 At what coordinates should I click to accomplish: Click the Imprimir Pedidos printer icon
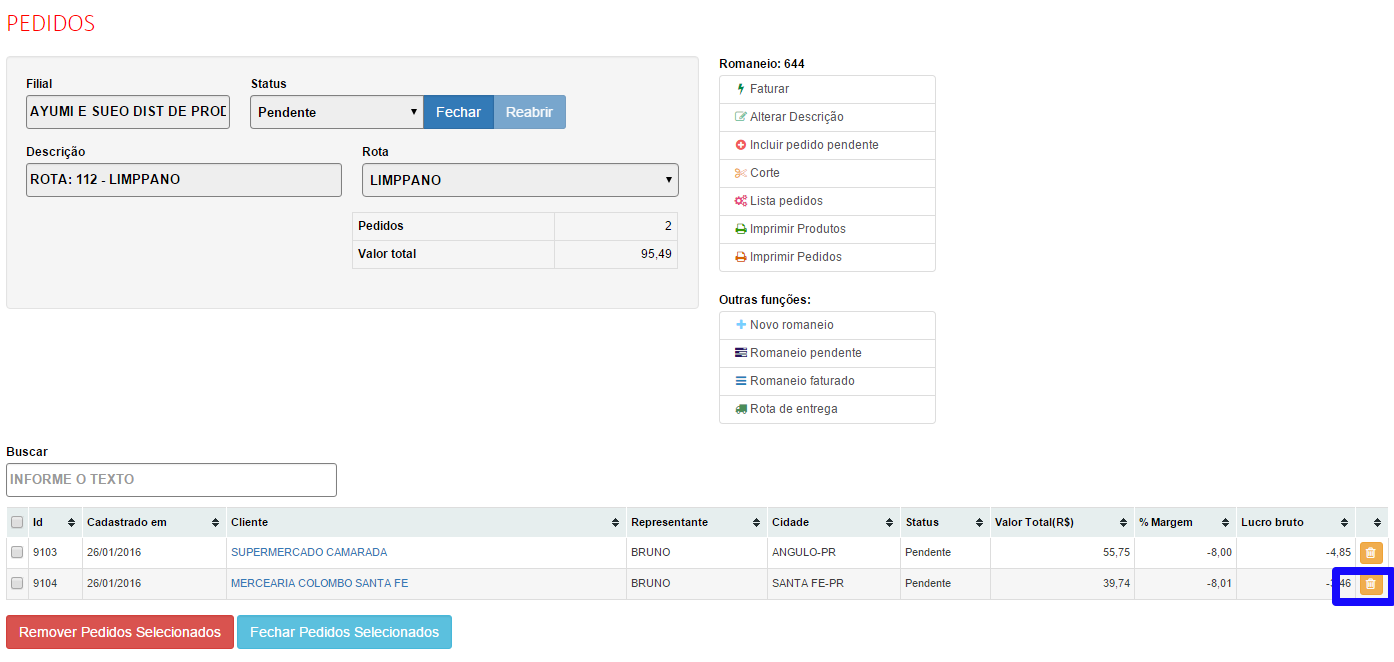click(741, 257)
